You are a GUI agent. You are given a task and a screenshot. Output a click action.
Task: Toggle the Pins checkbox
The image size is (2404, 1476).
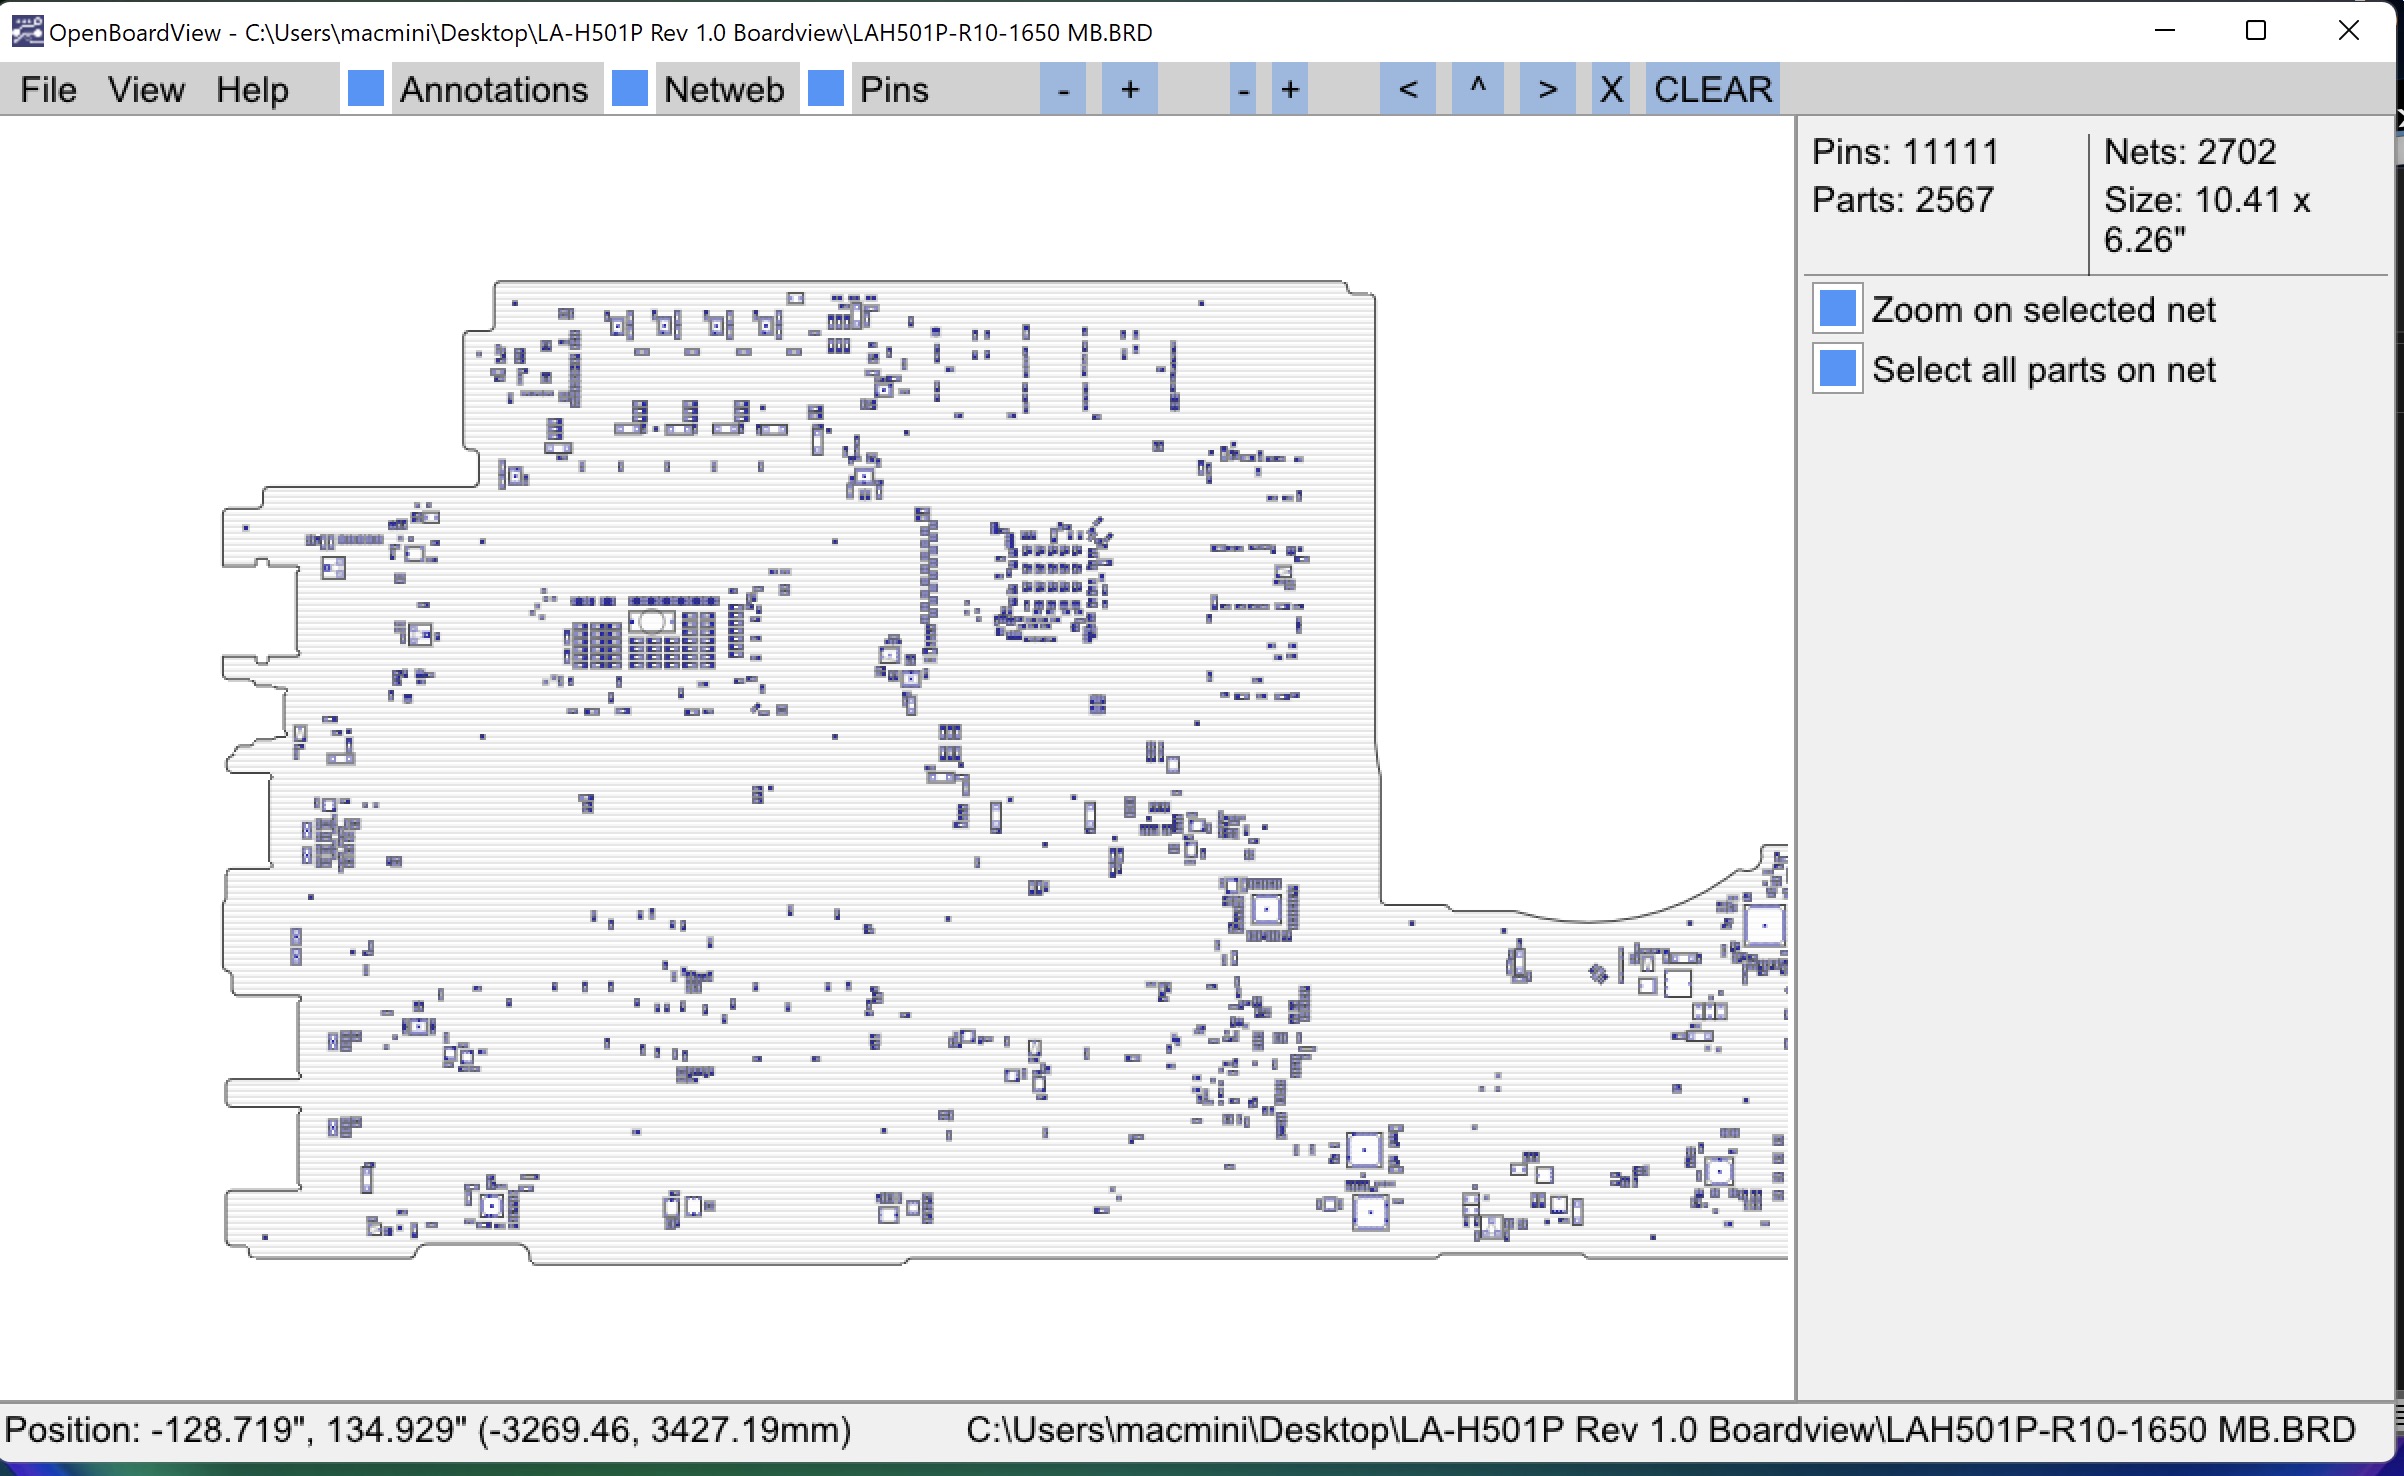826,89
